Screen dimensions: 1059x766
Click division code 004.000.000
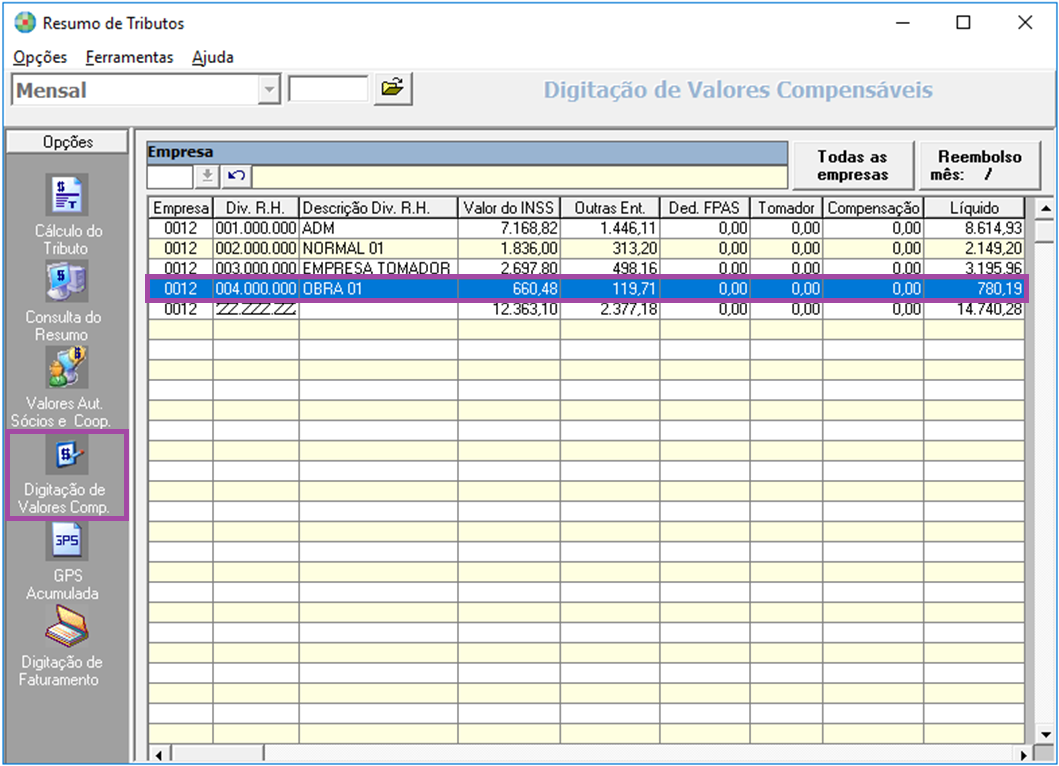(x=255, y=289)
